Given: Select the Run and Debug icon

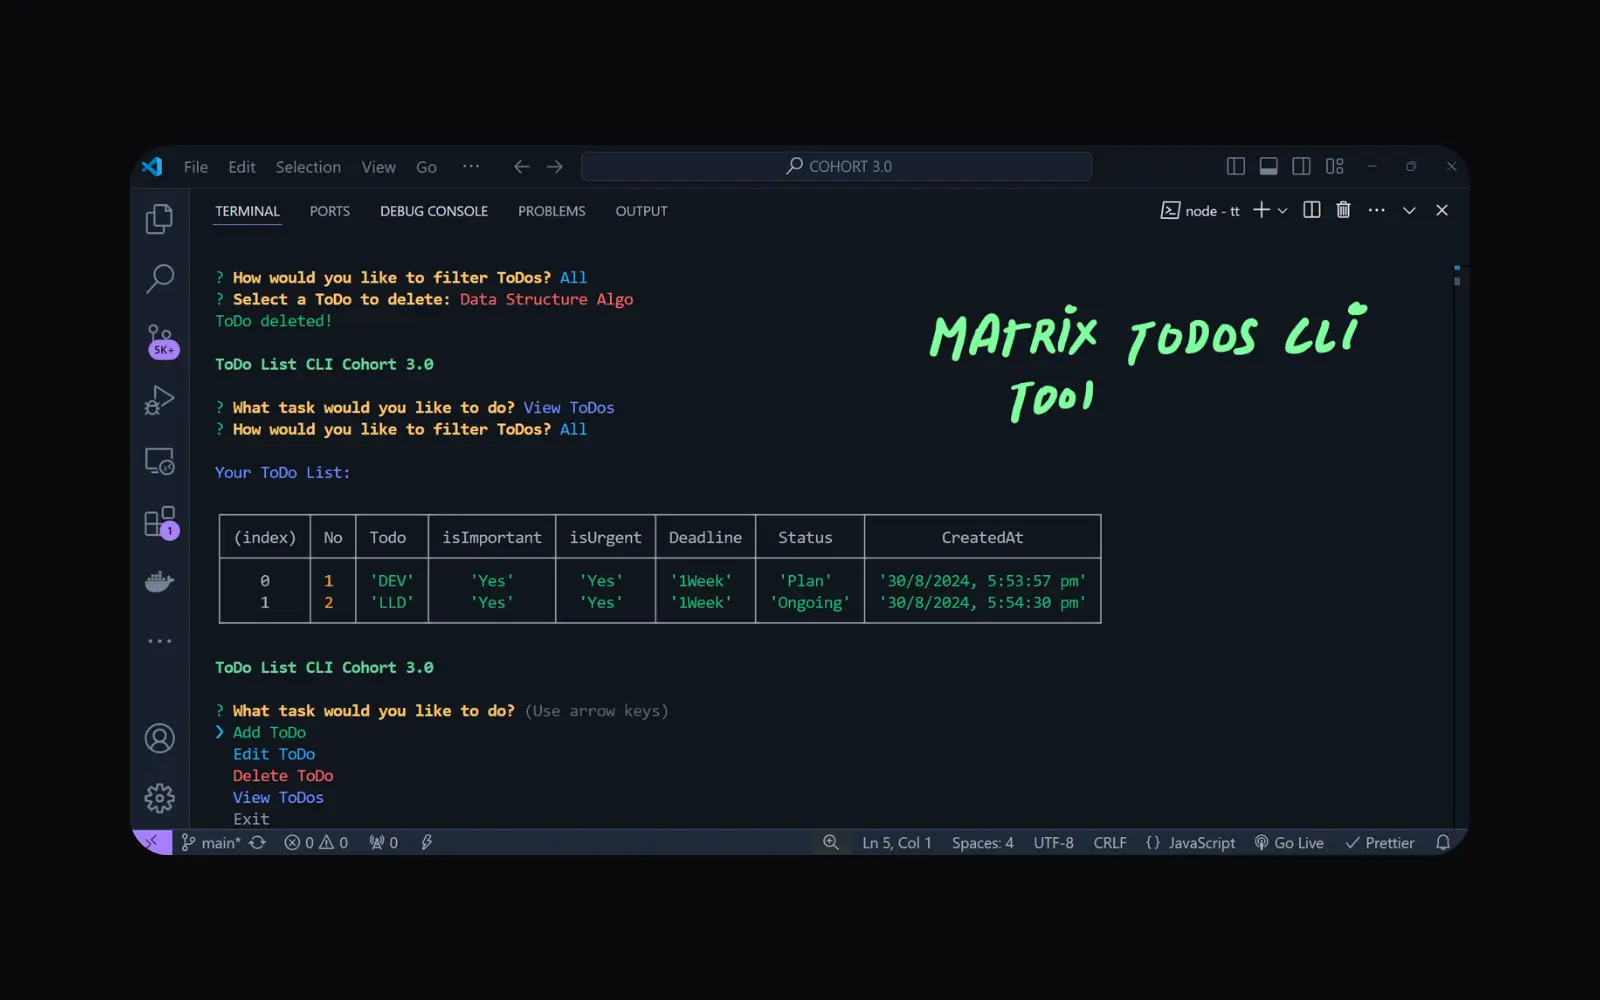Looking at the screenshot, I should [x=159, y=400].
